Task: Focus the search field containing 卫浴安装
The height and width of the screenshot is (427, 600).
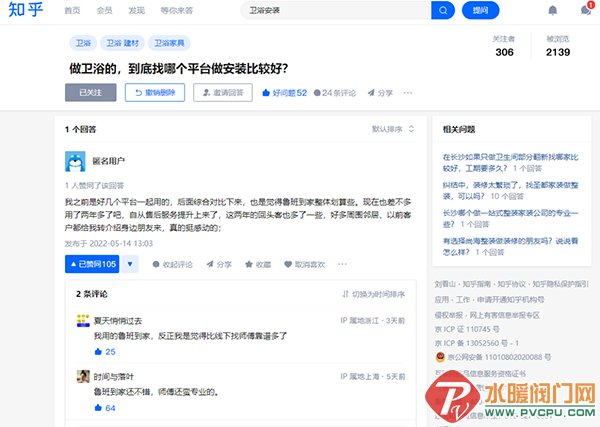Action: 336,10
